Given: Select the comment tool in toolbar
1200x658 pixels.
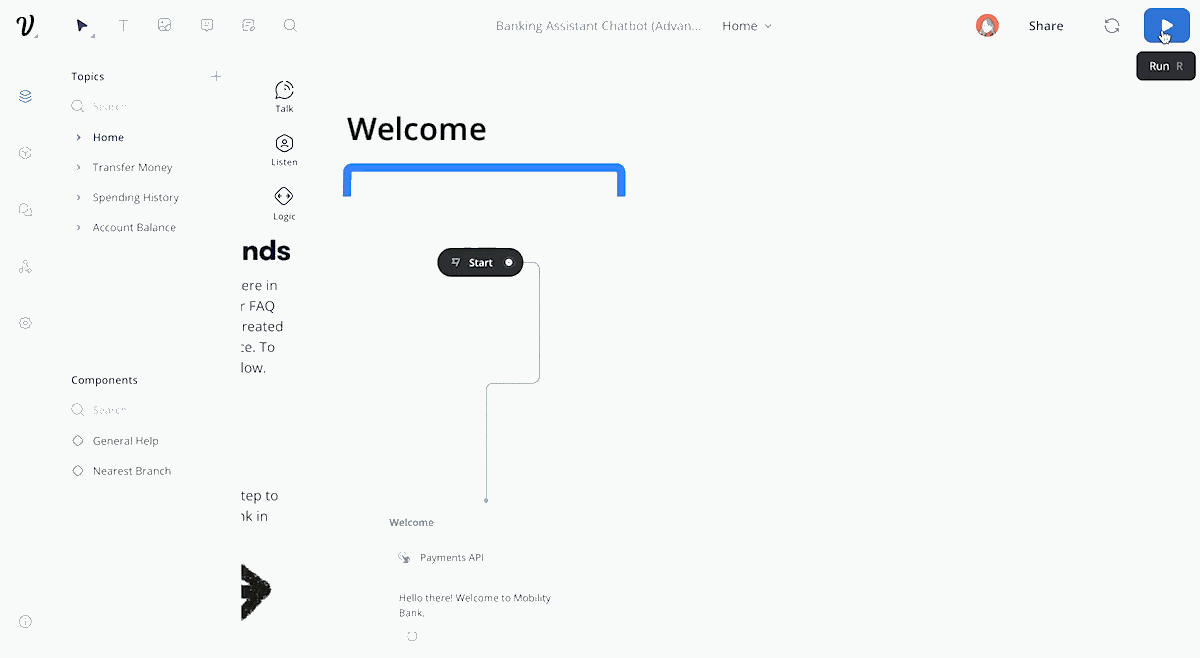Looking at the screenshot, I should 207,26.
